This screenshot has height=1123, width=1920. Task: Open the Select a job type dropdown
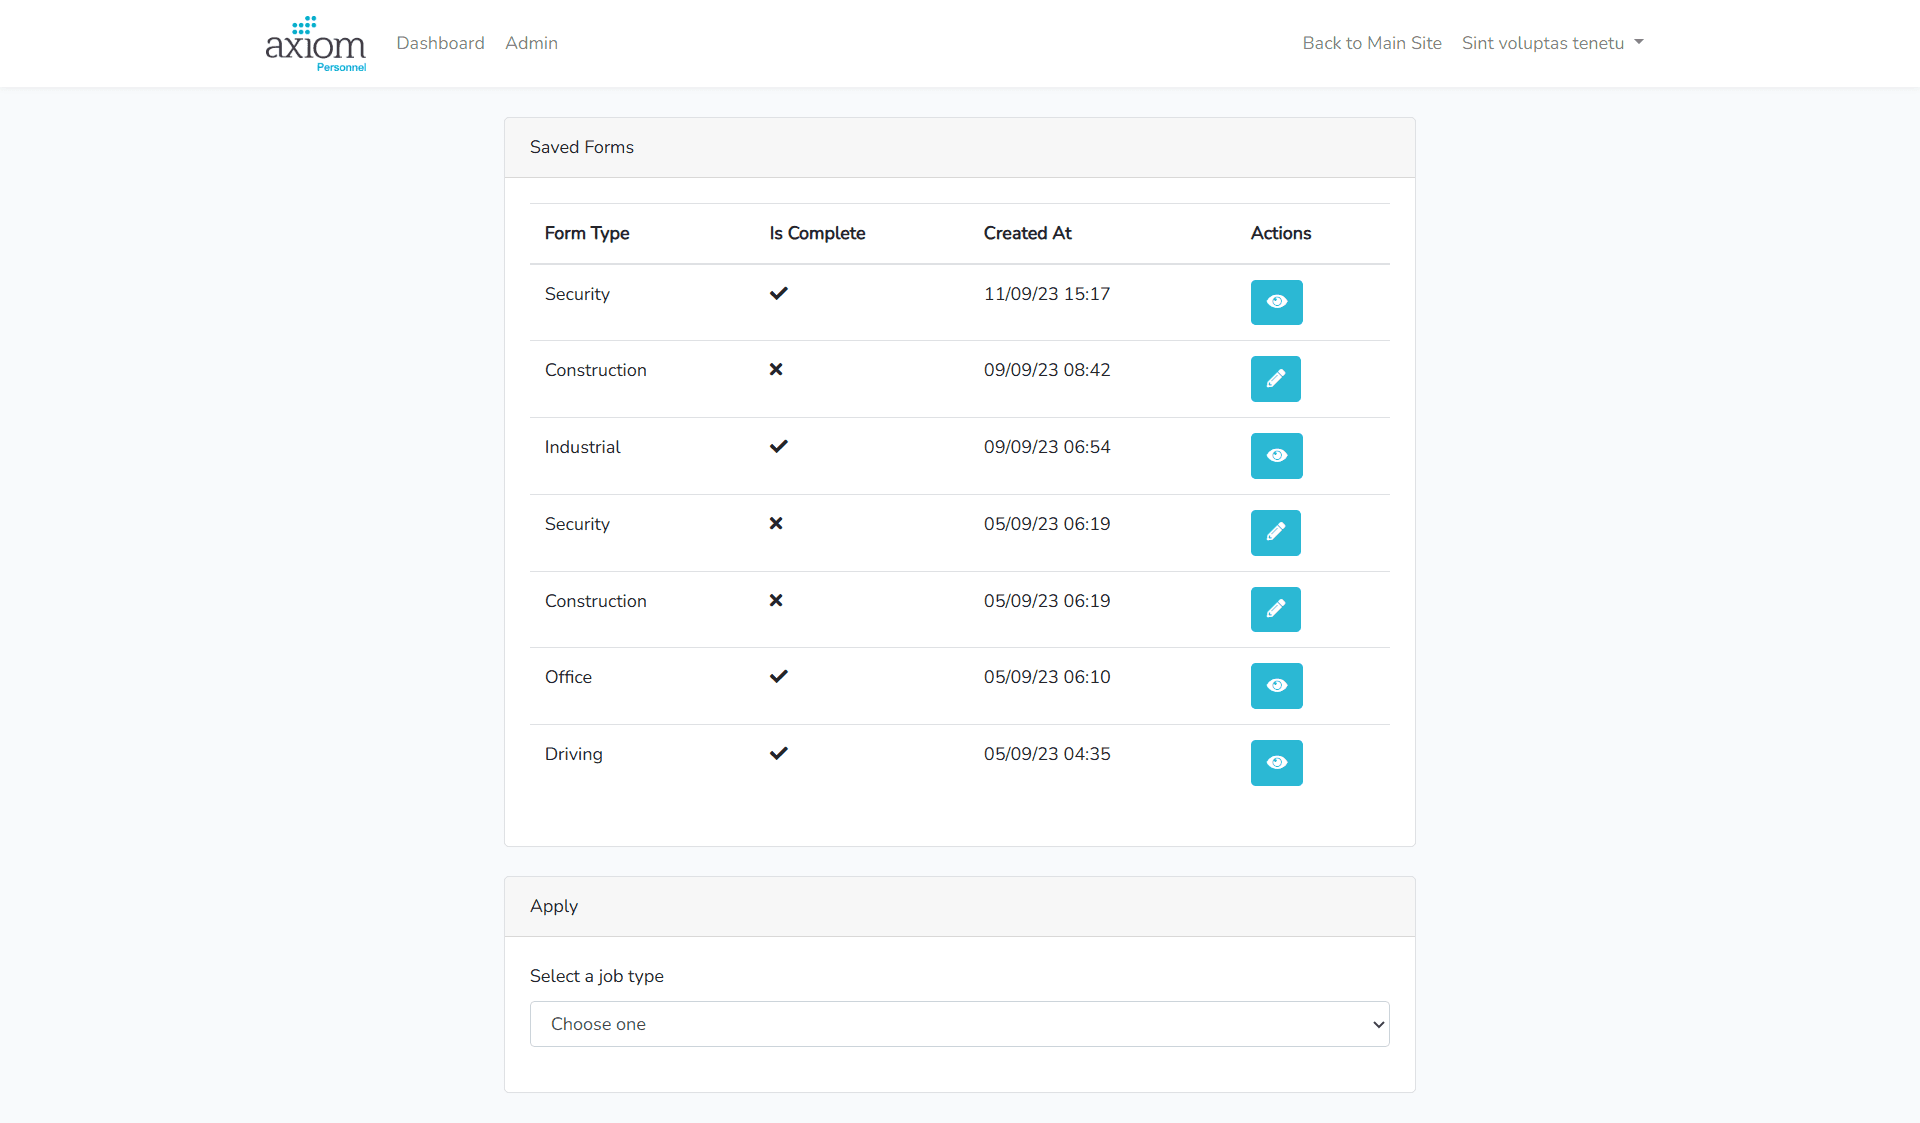coord(959,1024)
